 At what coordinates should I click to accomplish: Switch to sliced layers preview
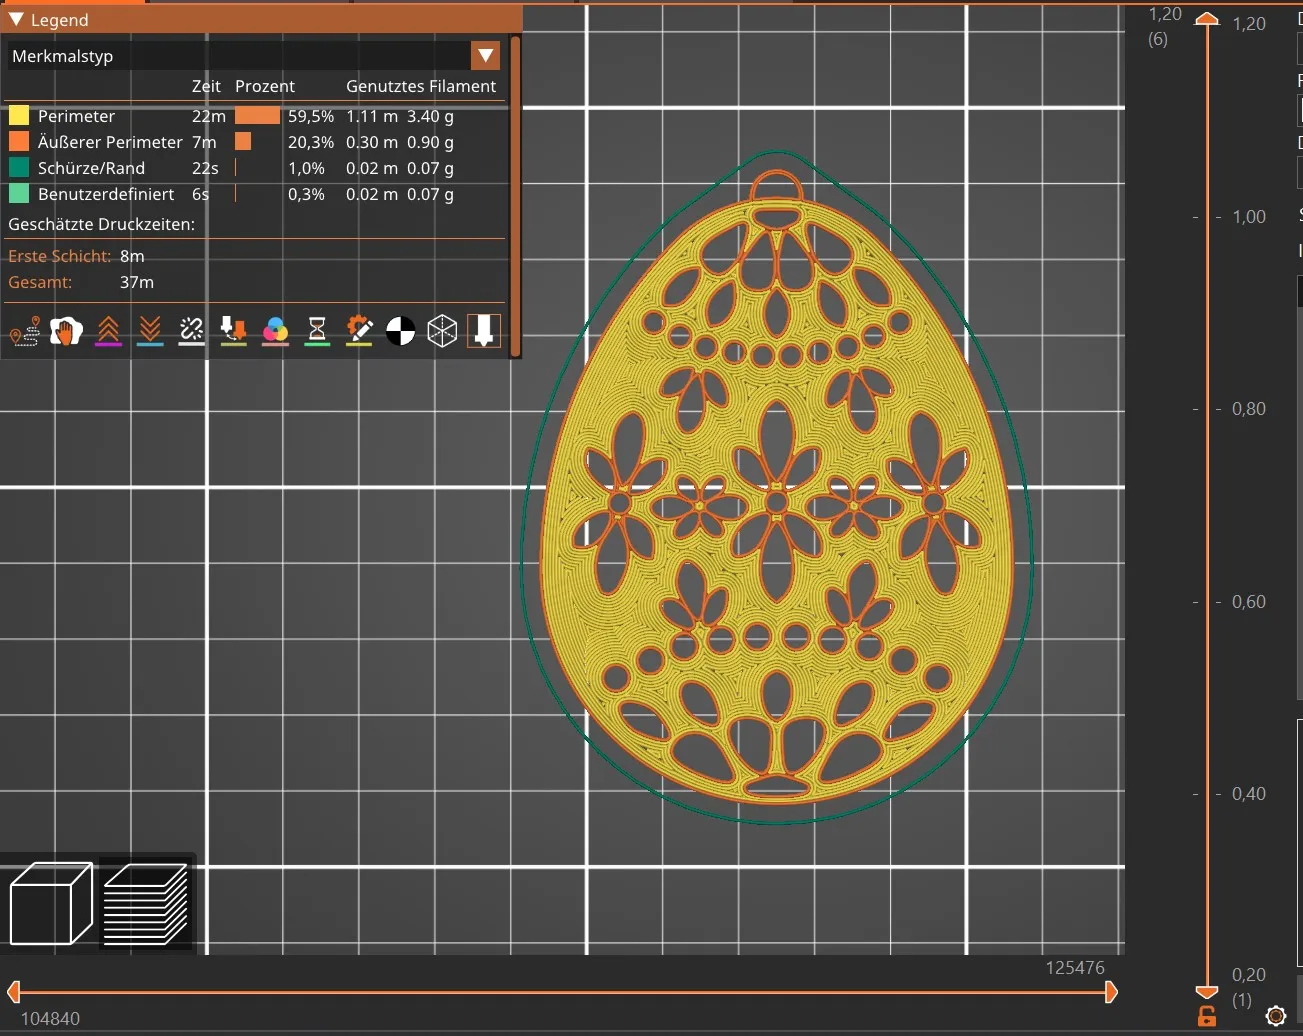pyautogui.click(x=146, y=903)
